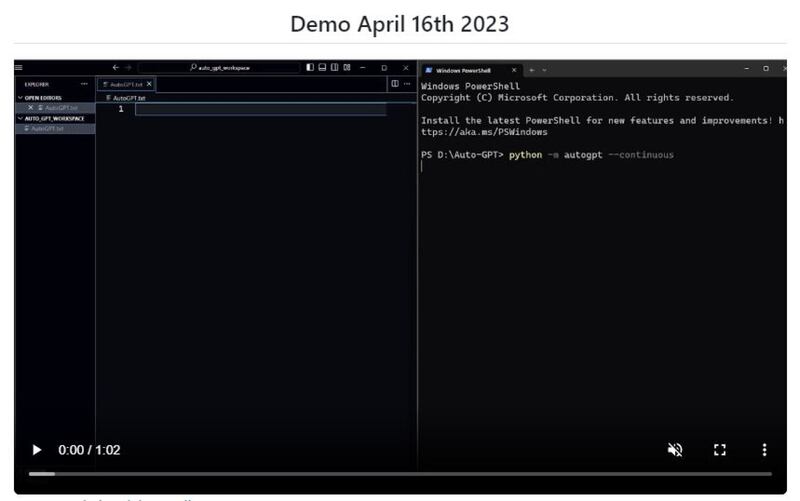The image size is (800, 501).
Task: Split the editor right
Action: 395,84
